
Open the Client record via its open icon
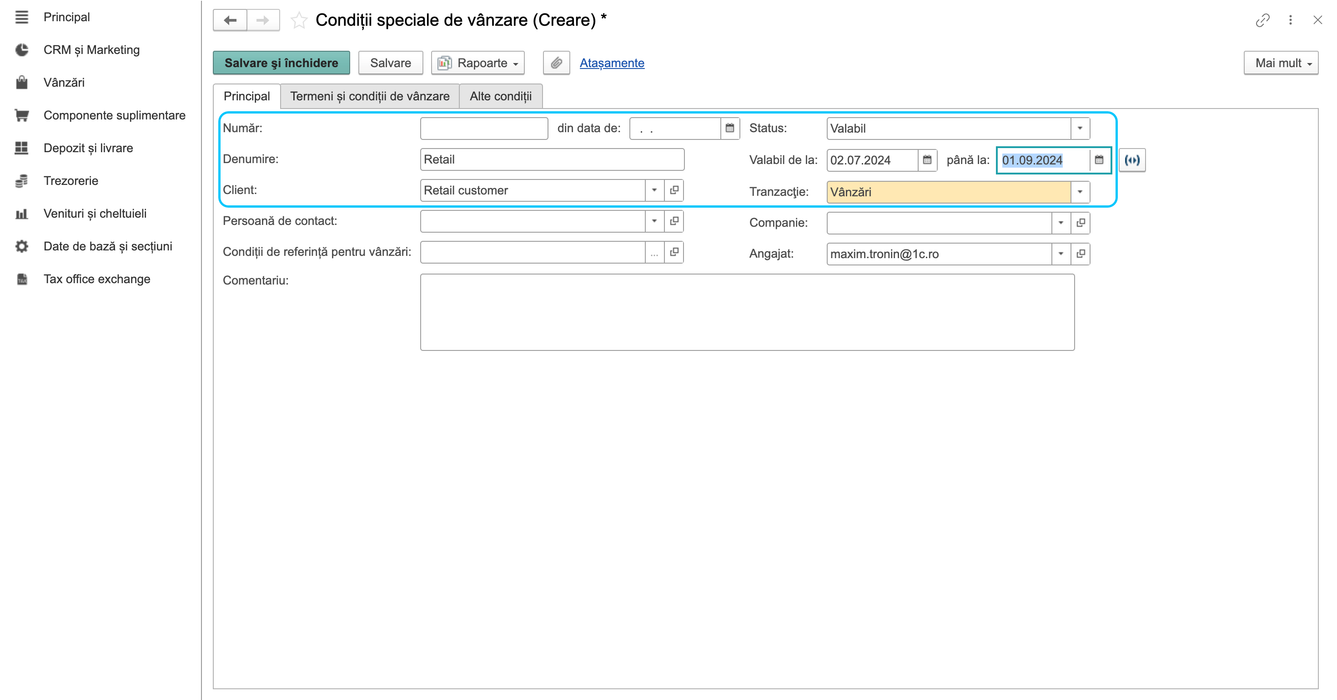coord(674,190)
